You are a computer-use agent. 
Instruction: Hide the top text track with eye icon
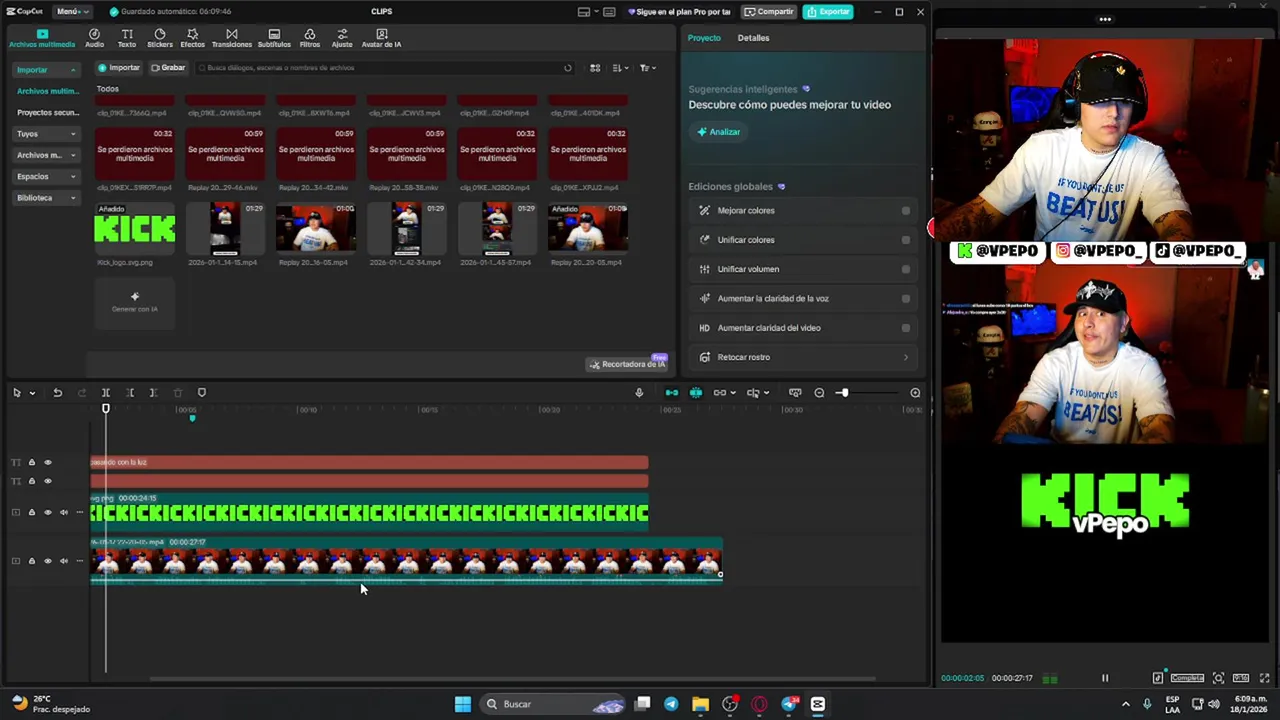tap(47, 462)
